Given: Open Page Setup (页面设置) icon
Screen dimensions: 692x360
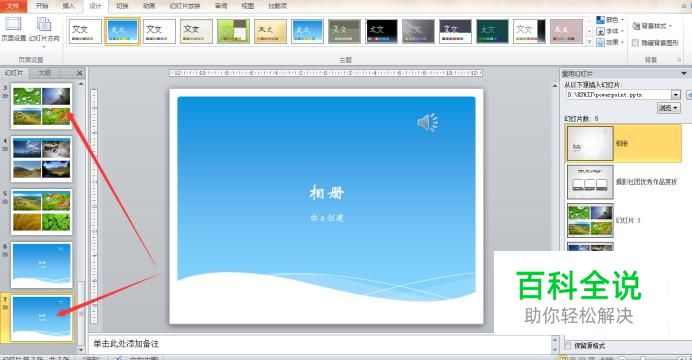Looking at the screenshot, I should [13, 29].
